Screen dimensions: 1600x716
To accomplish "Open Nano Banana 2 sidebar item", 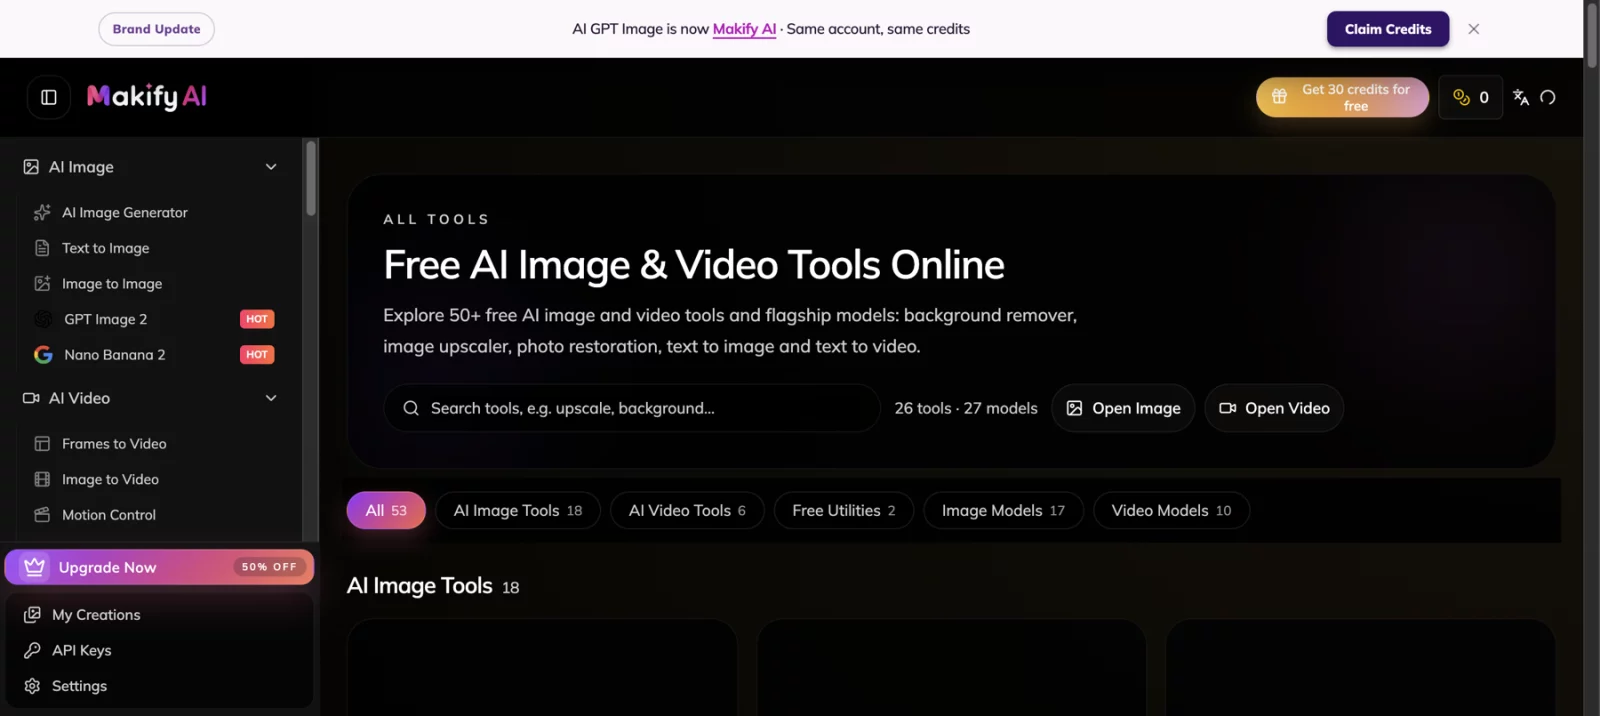I will click(155, 355).
